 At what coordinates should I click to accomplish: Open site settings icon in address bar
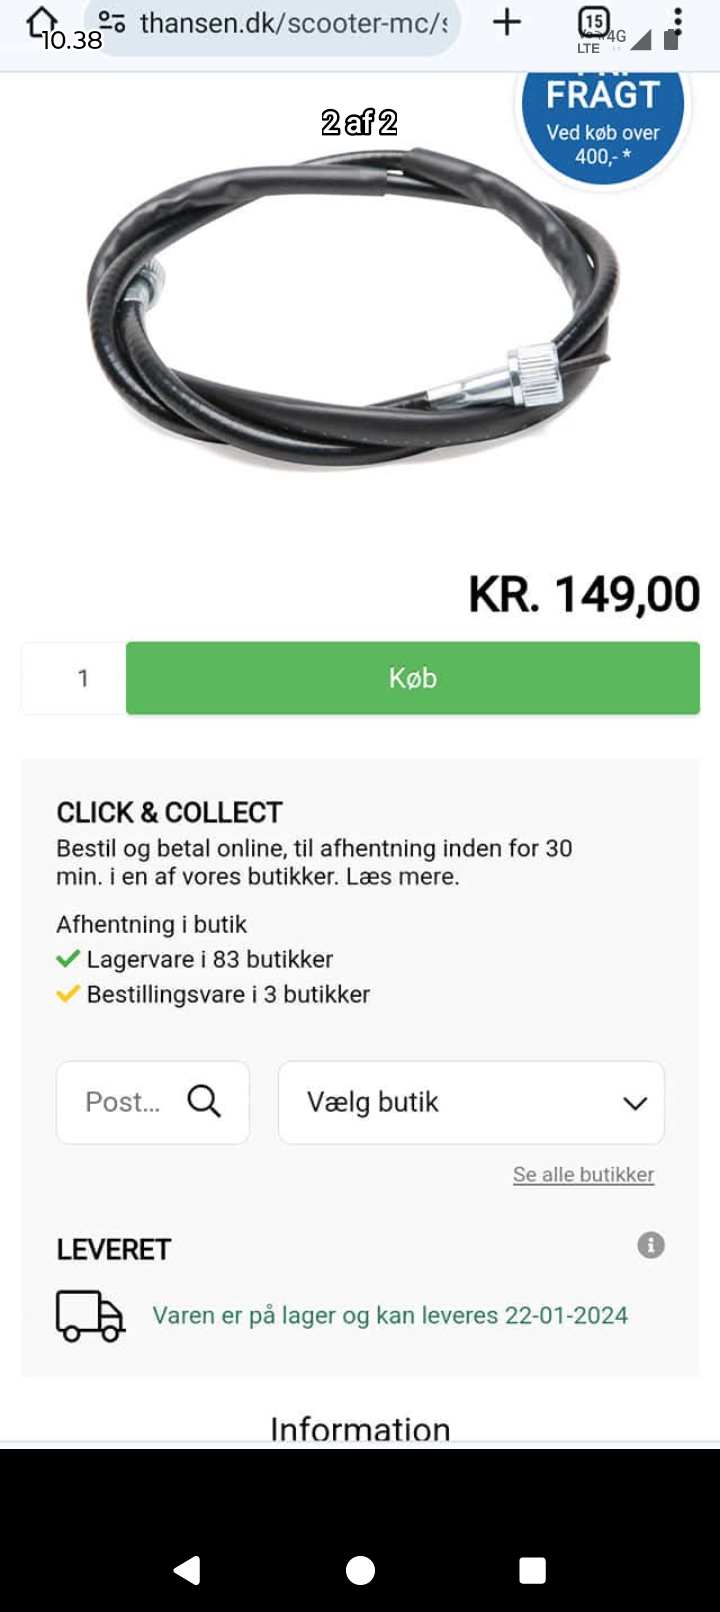[x=111, y=22]
